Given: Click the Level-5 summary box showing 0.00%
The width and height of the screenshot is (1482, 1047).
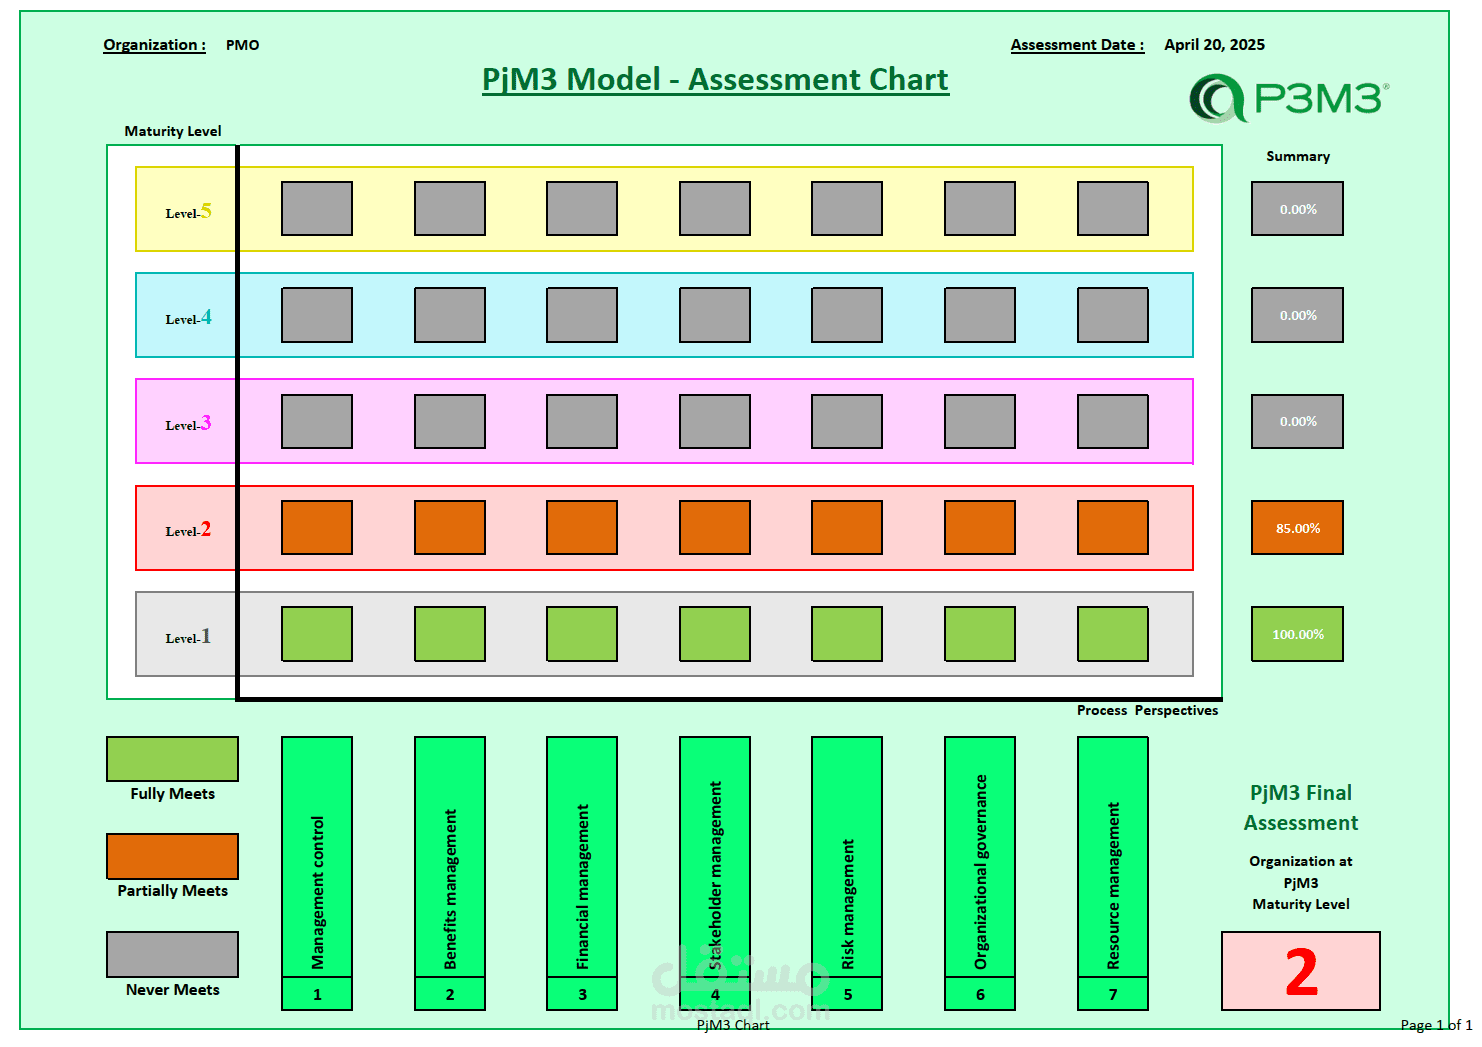Looking at the screenshot, I should tap(1297, 209).
